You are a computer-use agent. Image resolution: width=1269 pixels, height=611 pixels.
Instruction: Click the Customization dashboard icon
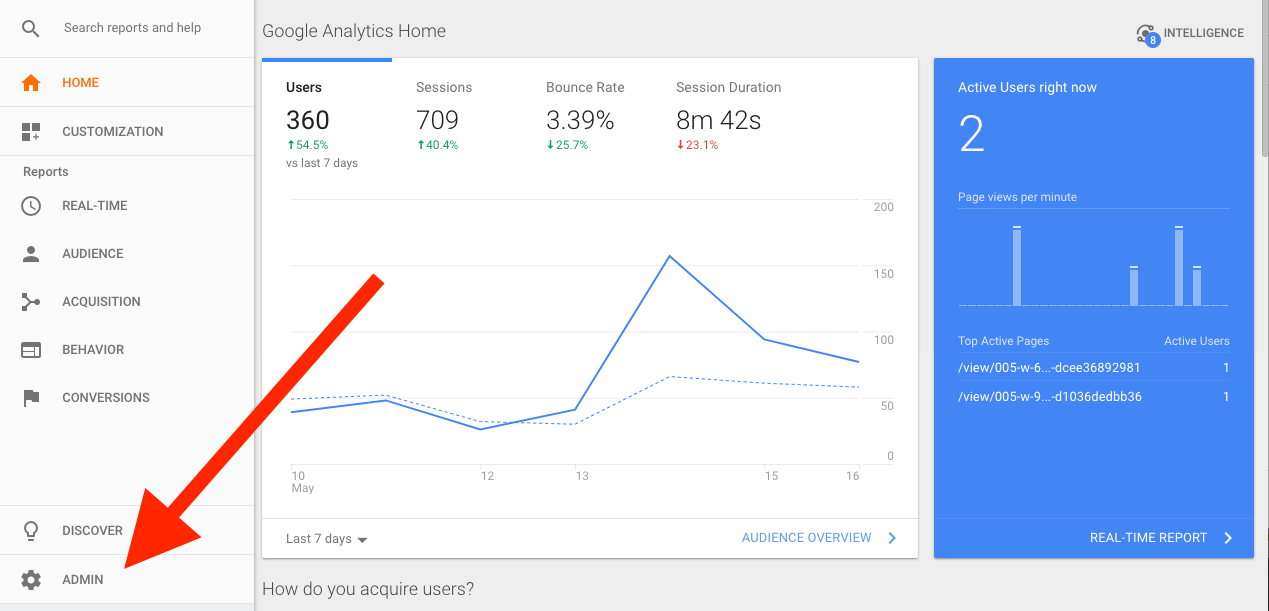[x=31, y=131]
